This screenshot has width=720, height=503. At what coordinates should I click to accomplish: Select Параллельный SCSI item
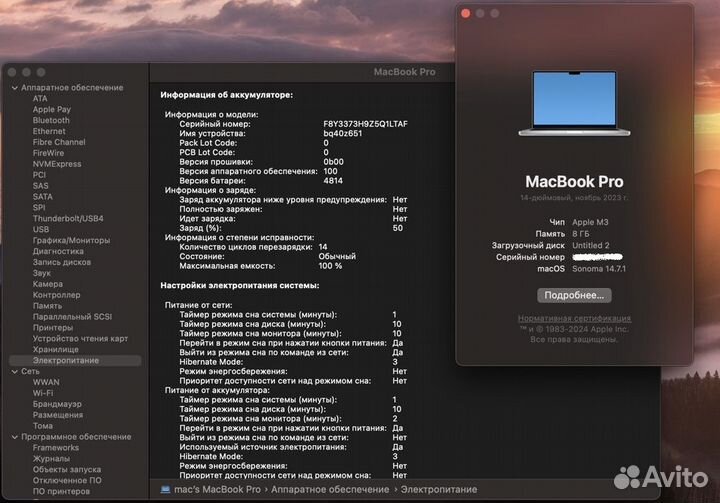73,317
